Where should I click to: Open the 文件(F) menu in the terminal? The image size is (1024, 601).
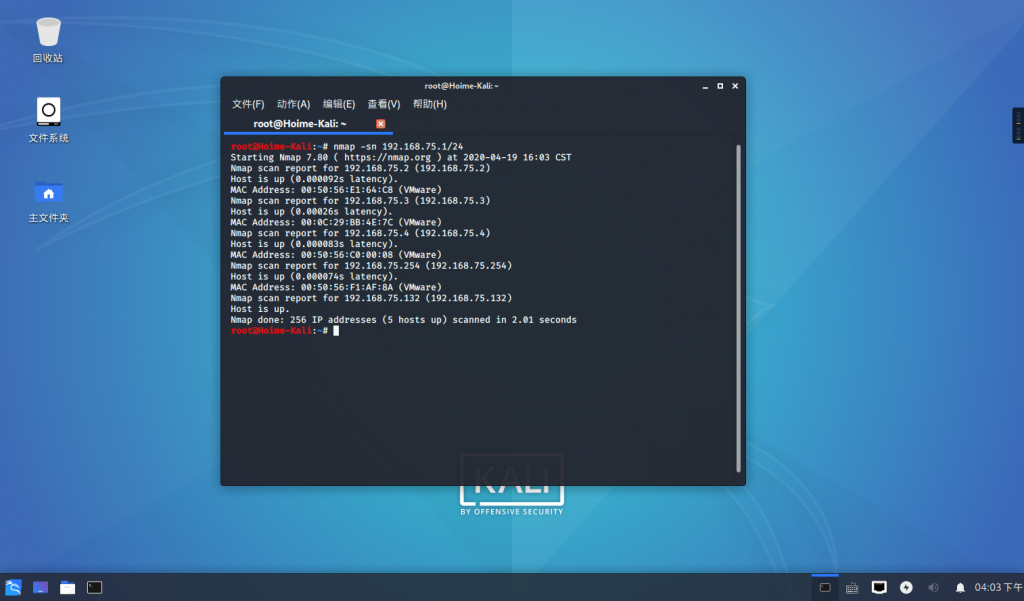(248, 104)
